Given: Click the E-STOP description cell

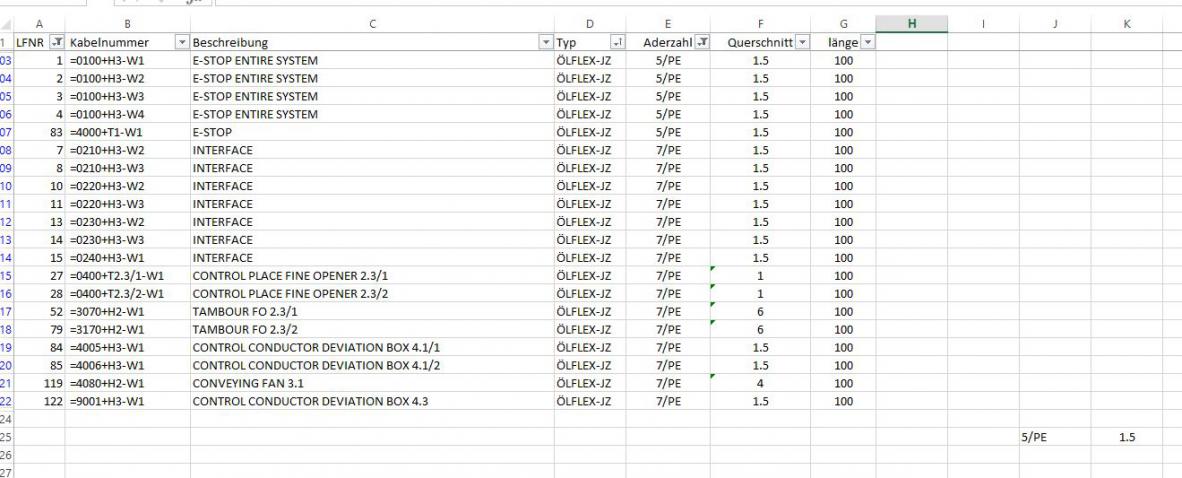Looking at the screenshot, I should [x=372, y=132].
